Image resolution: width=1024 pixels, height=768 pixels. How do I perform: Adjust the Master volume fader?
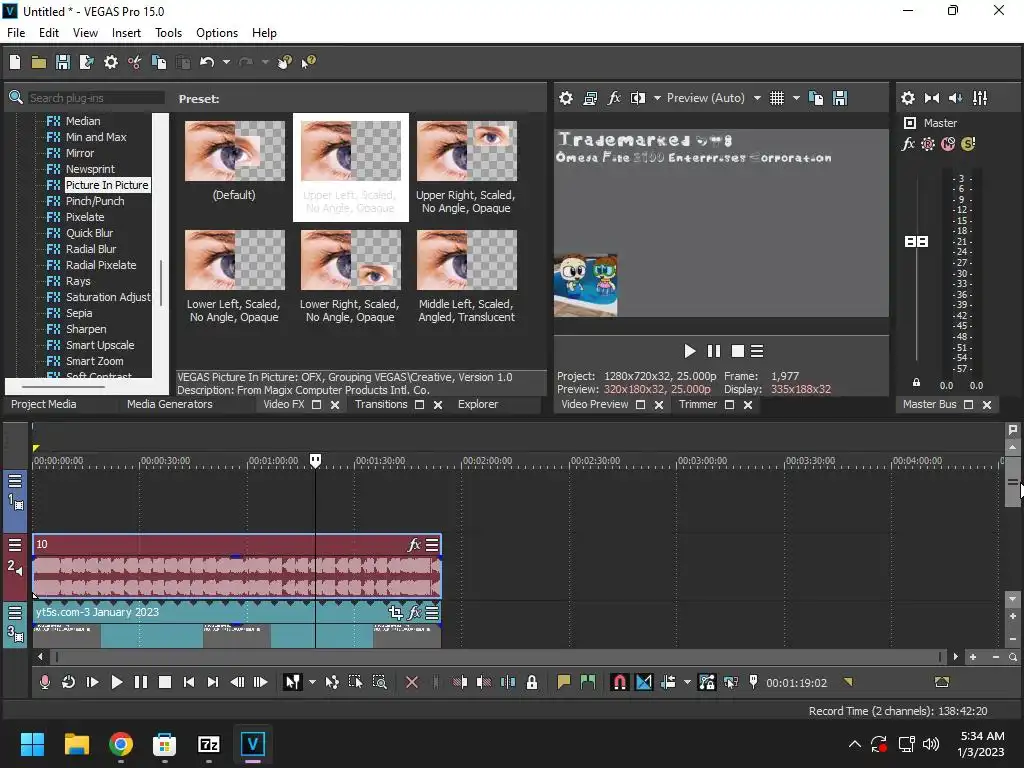click(916, 242)
